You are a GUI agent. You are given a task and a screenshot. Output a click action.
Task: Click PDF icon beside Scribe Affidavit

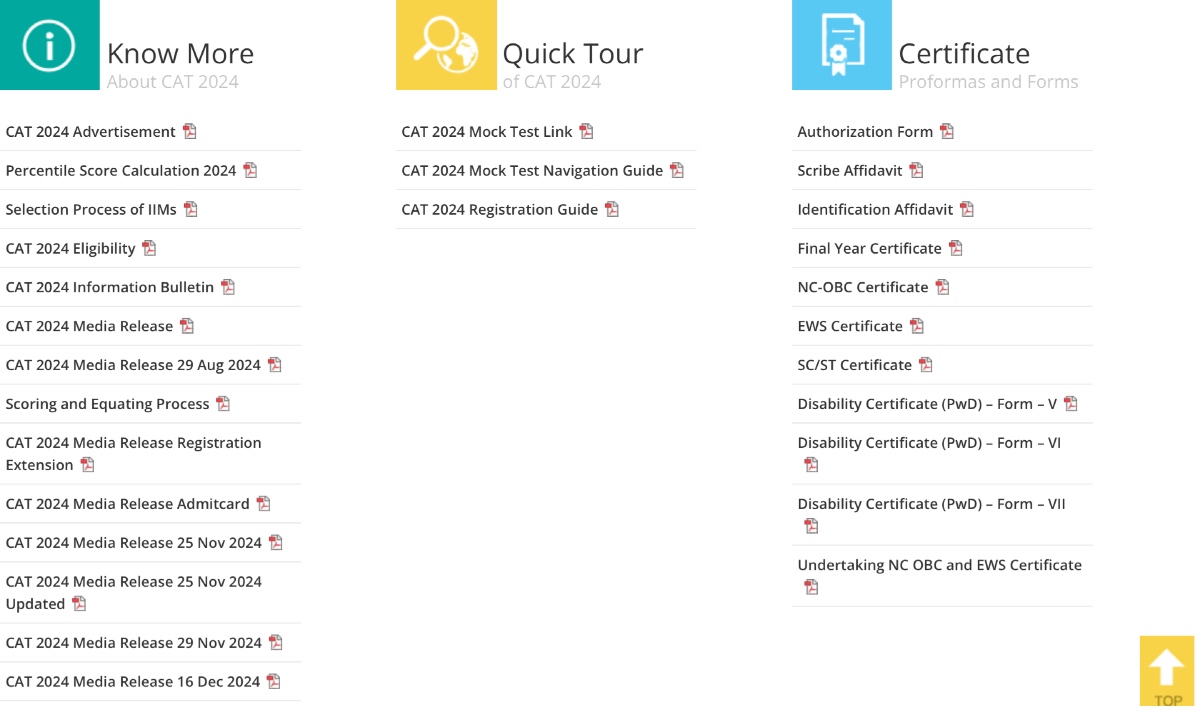click(916, 170)
